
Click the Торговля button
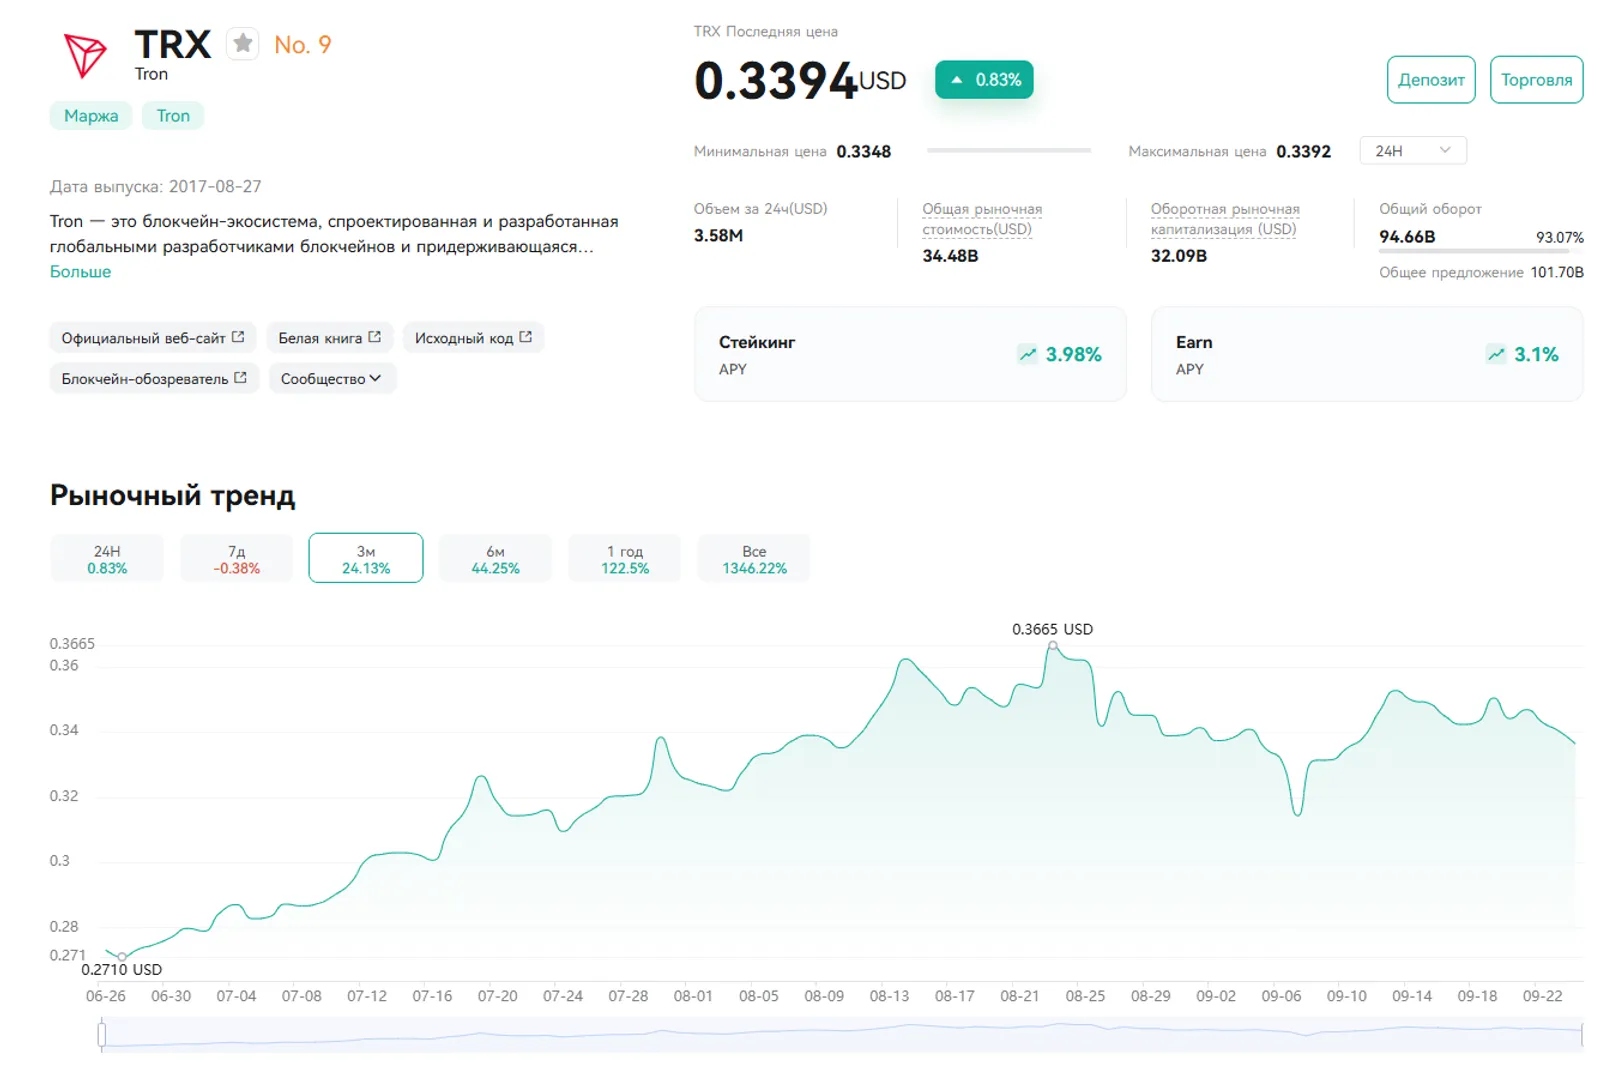[x=1536, y=80]
